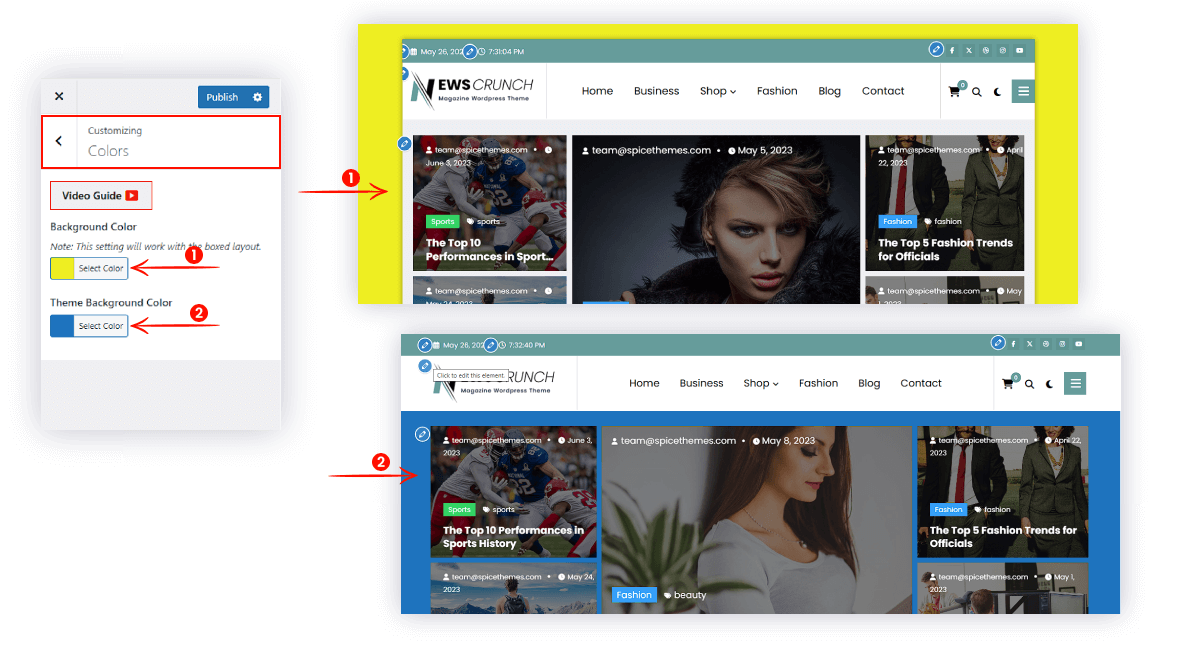This screenshot has height=645, width=1193.
Task: Open 'The Top 5 Fashion Trends for Officials' yellow preview
Action: (945, 249)
